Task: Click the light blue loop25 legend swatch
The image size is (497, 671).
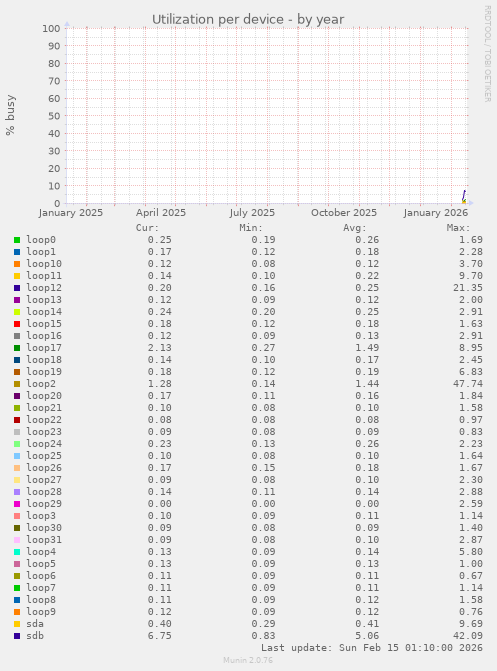Action: [x=17, y=456]
